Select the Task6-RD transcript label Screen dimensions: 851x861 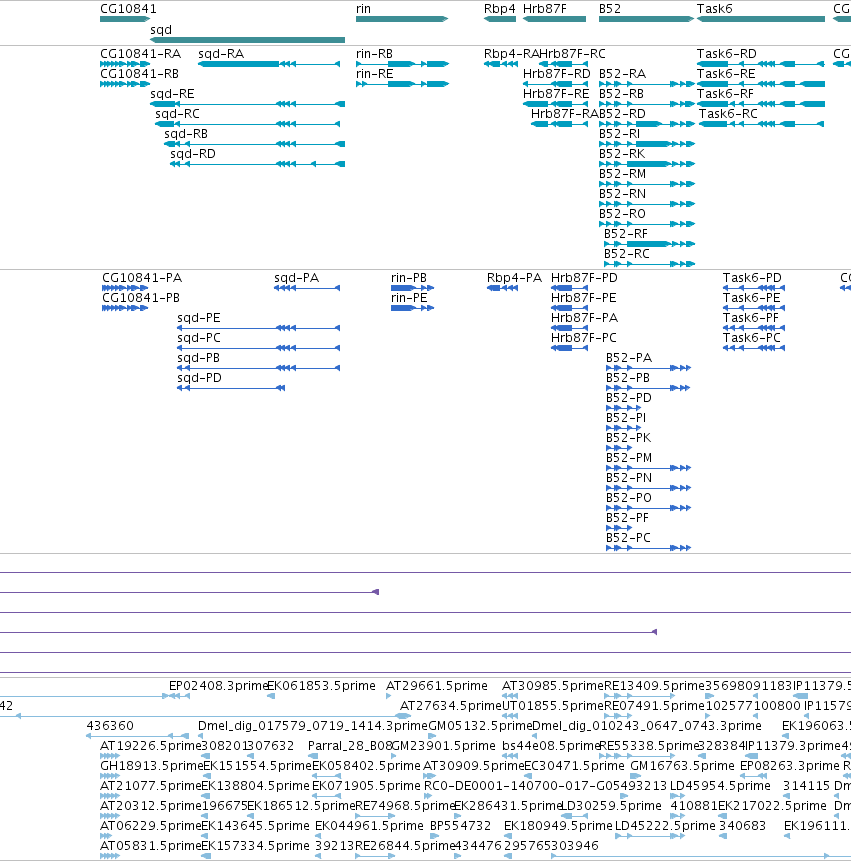coord(727,53)
